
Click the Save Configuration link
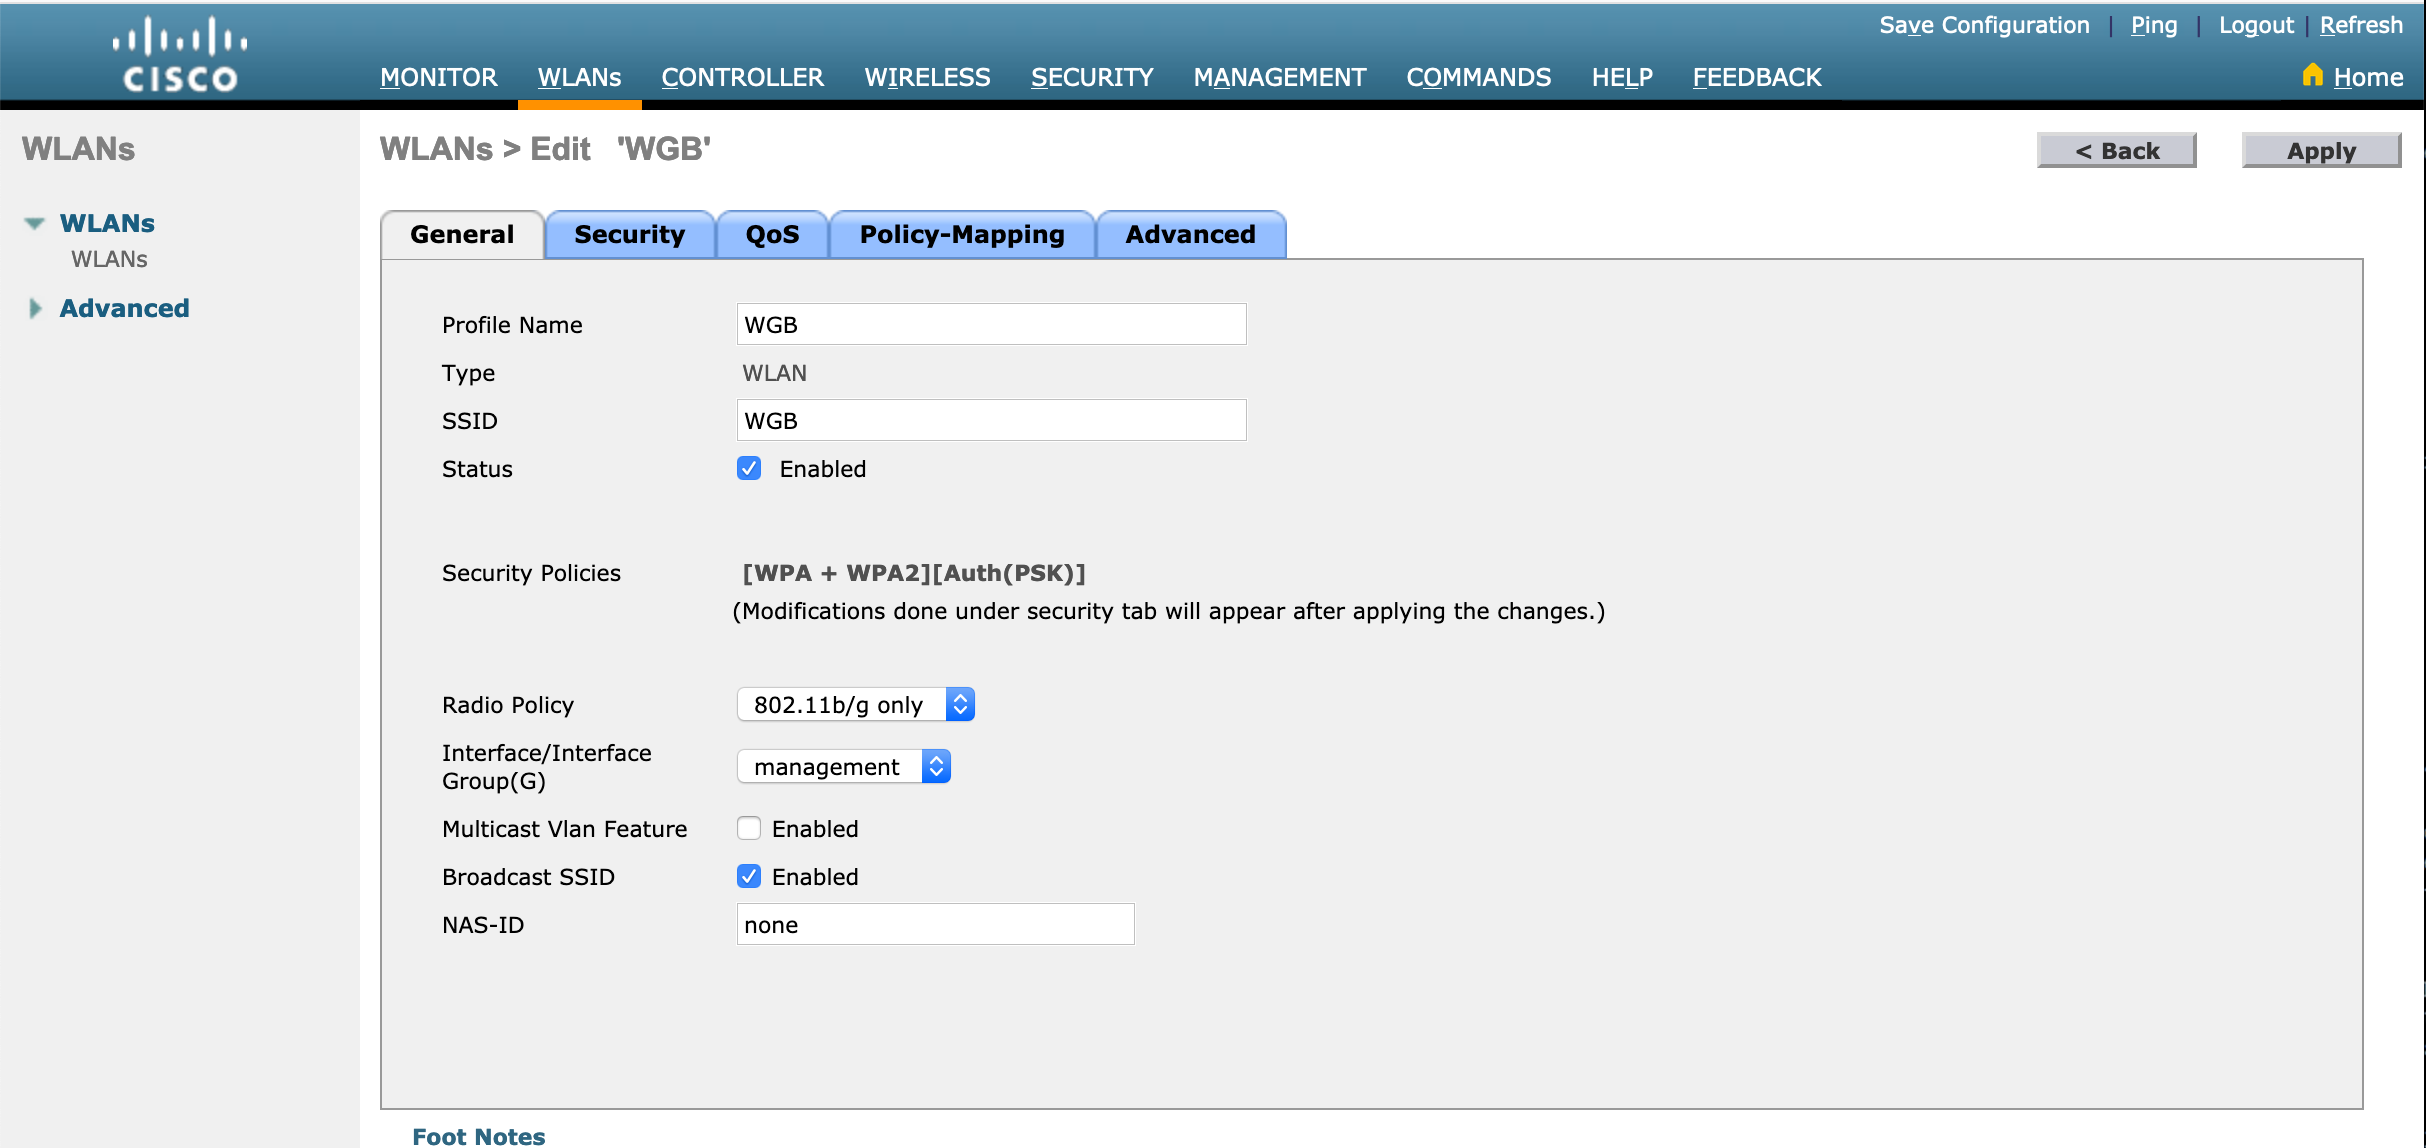(x=1984, y=25)
